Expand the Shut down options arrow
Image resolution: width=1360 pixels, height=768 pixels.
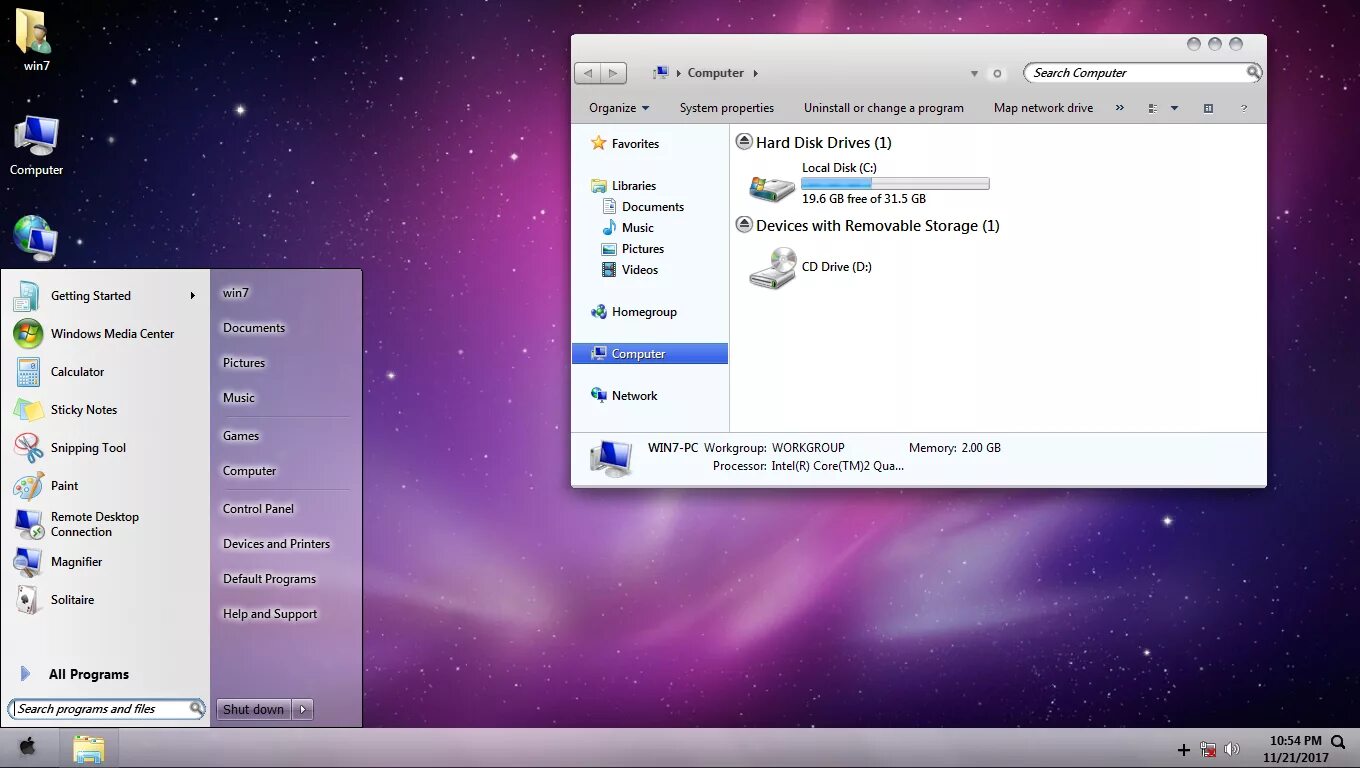(303, 709)
